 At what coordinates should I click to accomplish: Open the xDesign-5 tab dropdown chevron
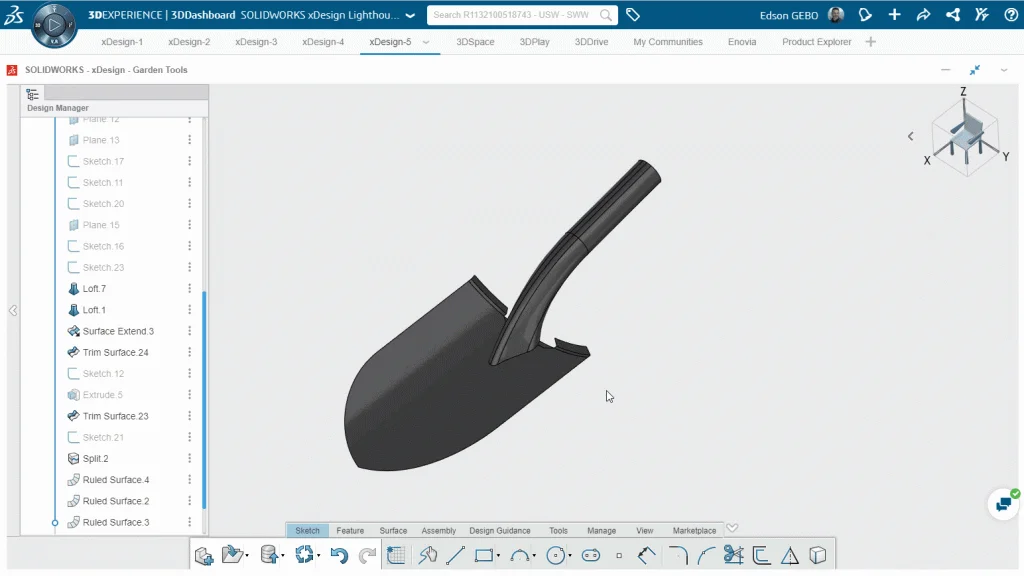[x=426, y=42]
